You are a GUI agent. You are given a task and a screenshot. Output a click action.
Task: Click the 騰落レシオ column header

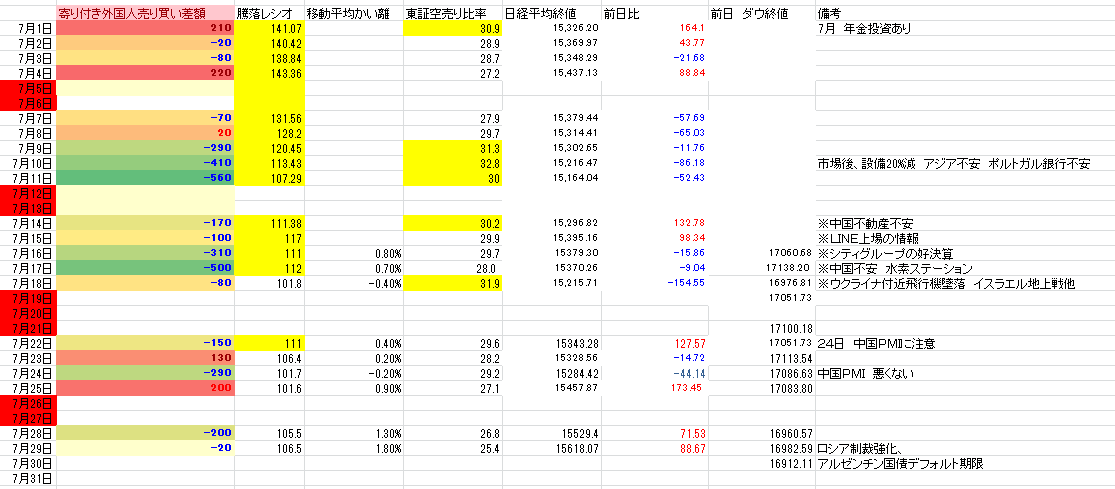[x=270, y=14]
